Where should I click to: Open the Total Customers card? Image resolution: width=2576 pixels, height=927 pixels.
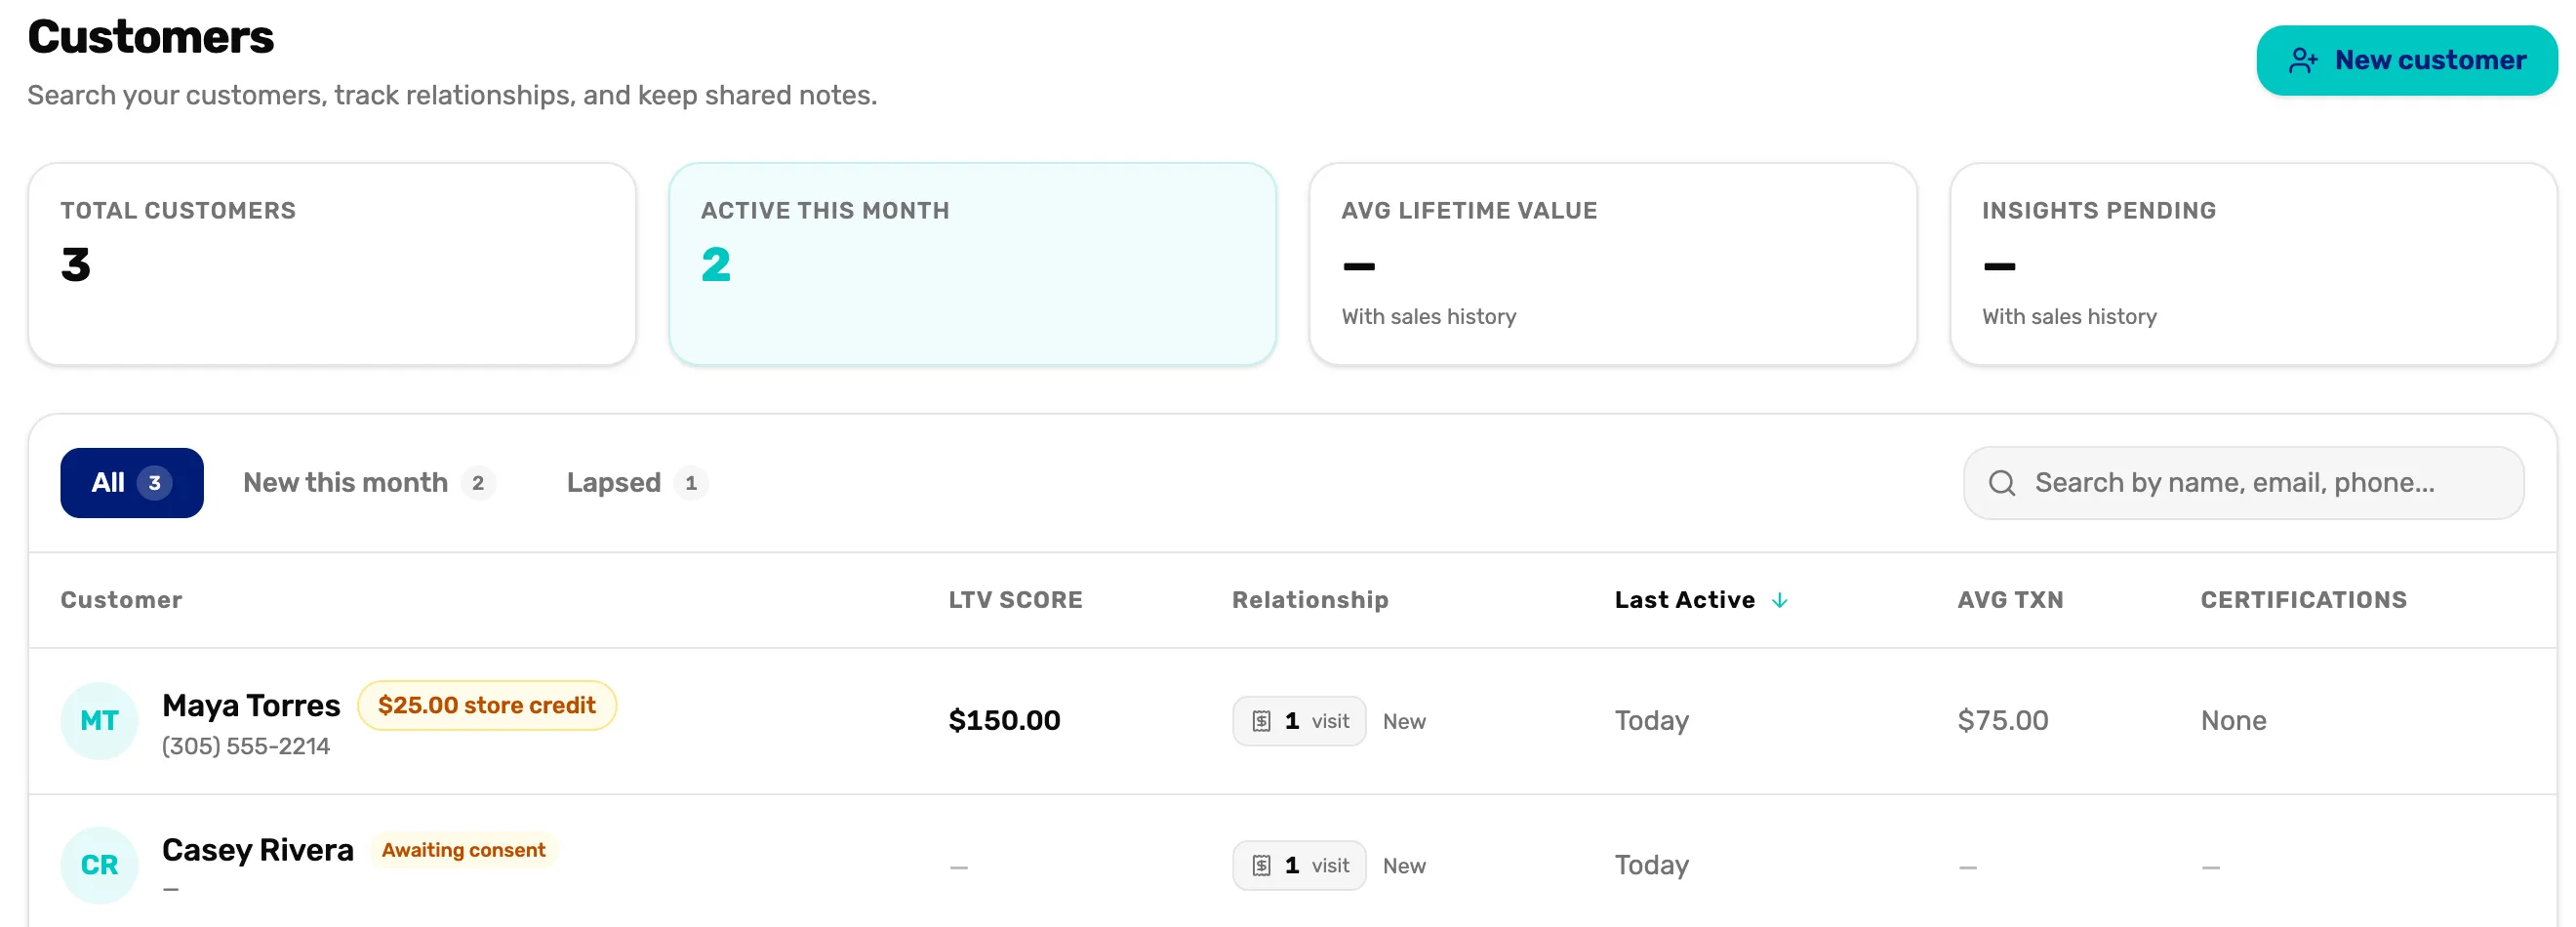[332, 264]
